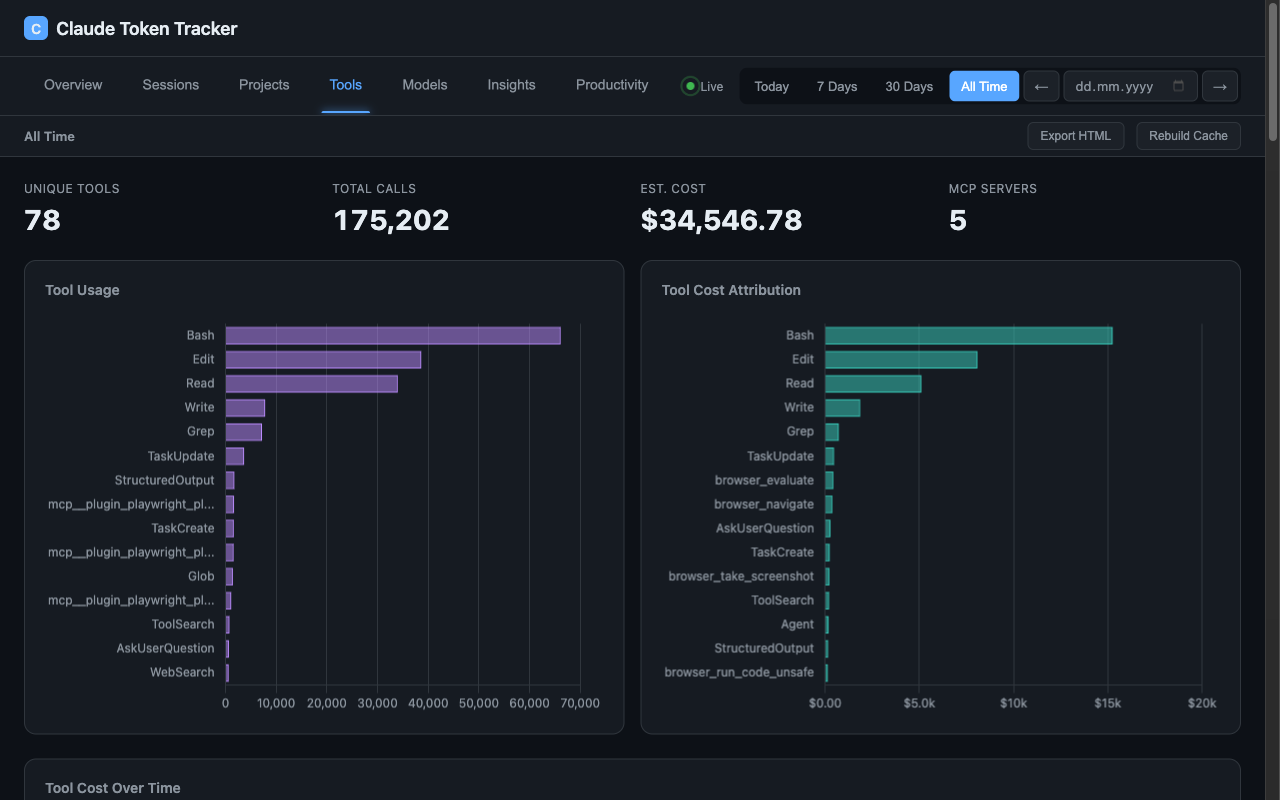
Task: Click the Claude Token Tracker logo icon
Action: pos(36,28)
